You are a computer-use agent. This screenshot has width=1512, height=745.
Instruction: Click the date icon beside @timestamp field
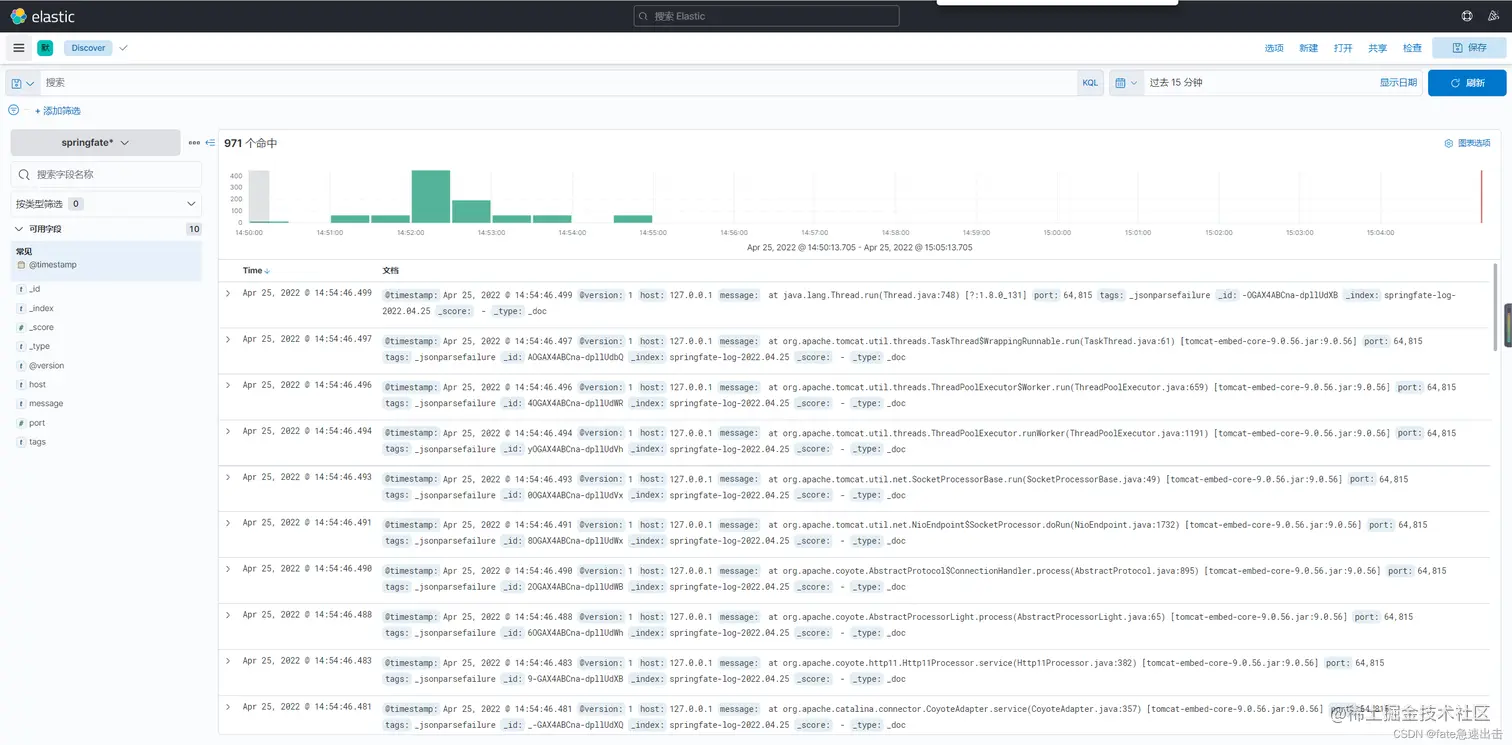21,265
